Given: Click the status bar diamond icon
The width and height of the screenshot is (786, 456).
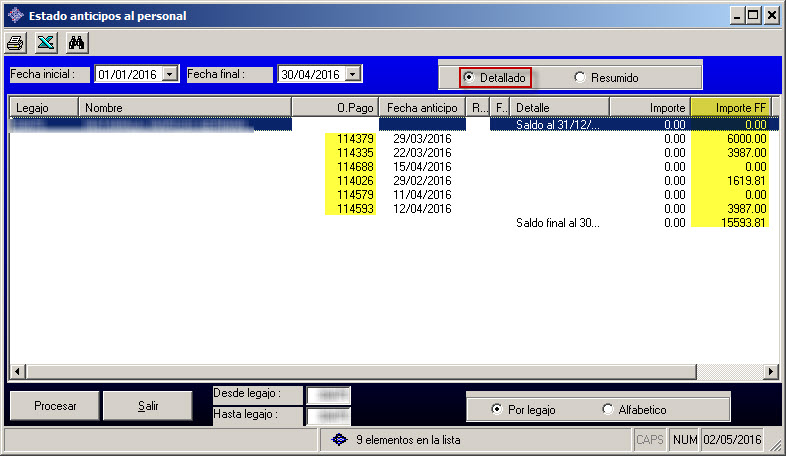Looking at the screenshot, I should click(339, 439).
